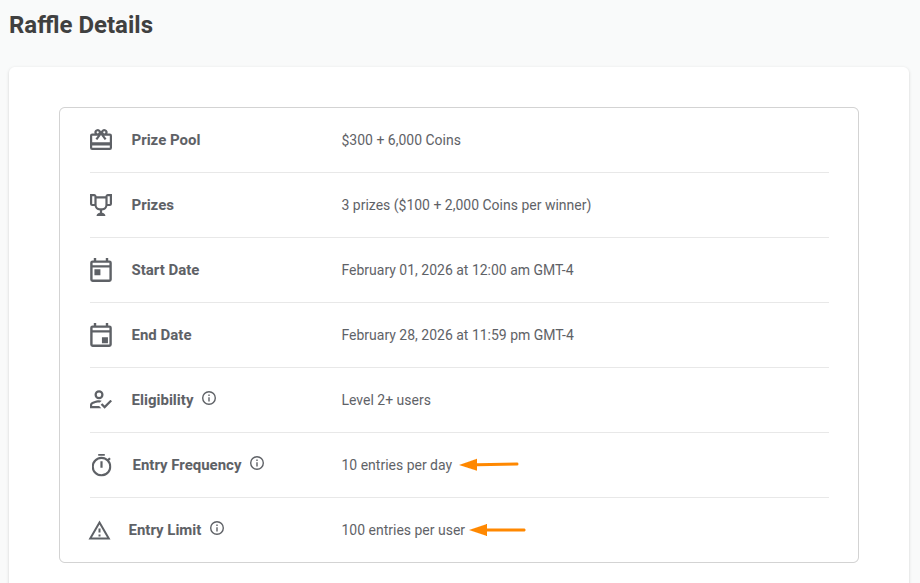The image size is (920, 583).
Task: Click the Eligibility user checkmark icon
Action: click(101, 400)
